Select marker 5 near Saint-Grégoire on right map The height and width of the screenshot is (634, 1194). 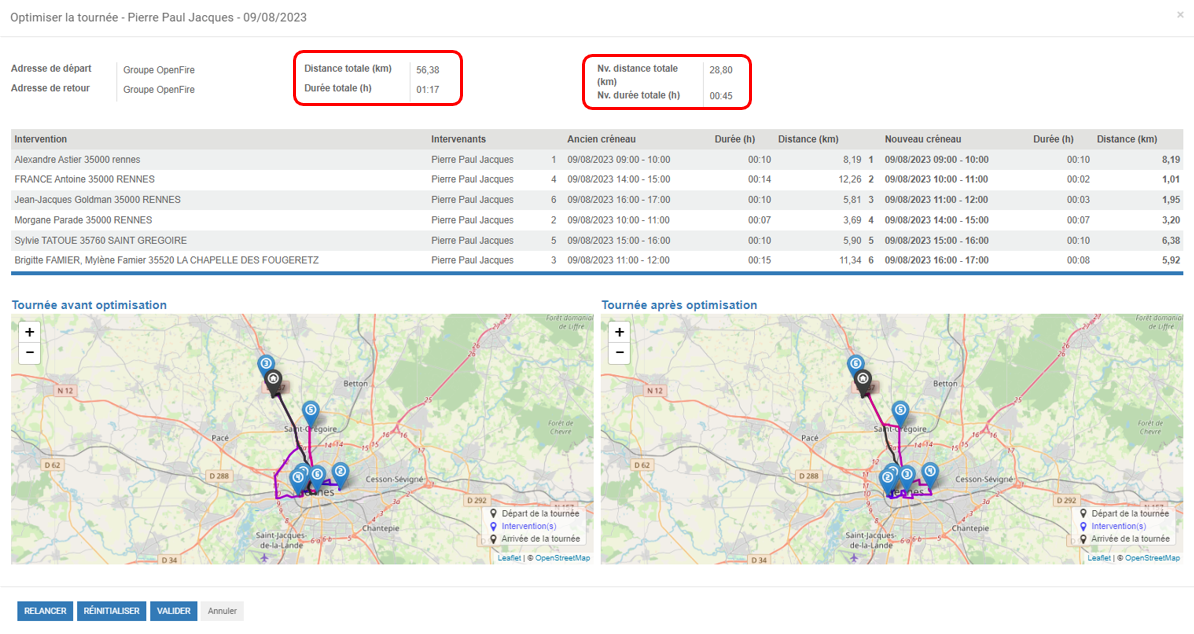(x=900, y=413)
